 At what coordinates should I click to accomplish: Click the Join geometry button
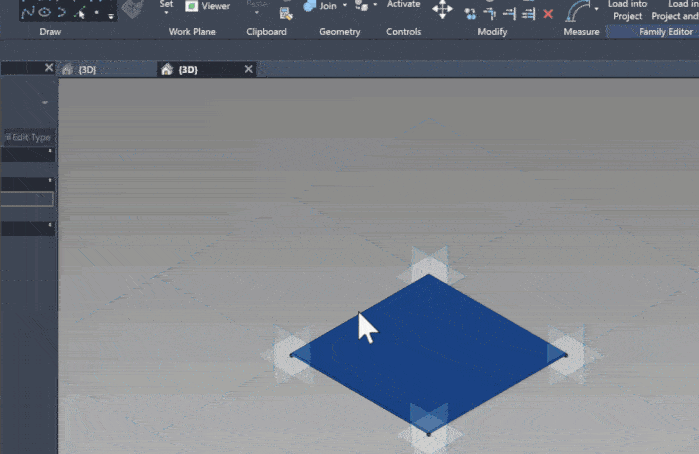tap(320, 6)
